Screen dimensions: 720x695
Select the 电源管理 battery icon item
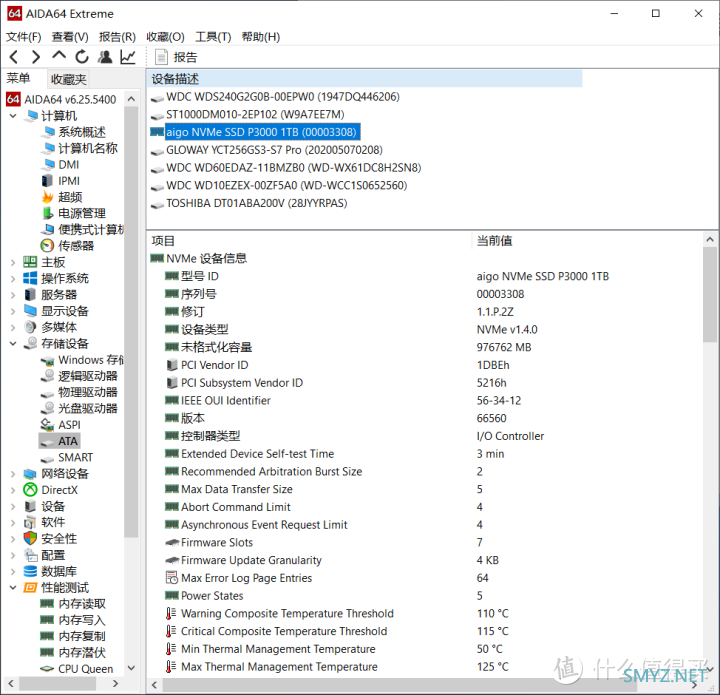coord(47,213)
